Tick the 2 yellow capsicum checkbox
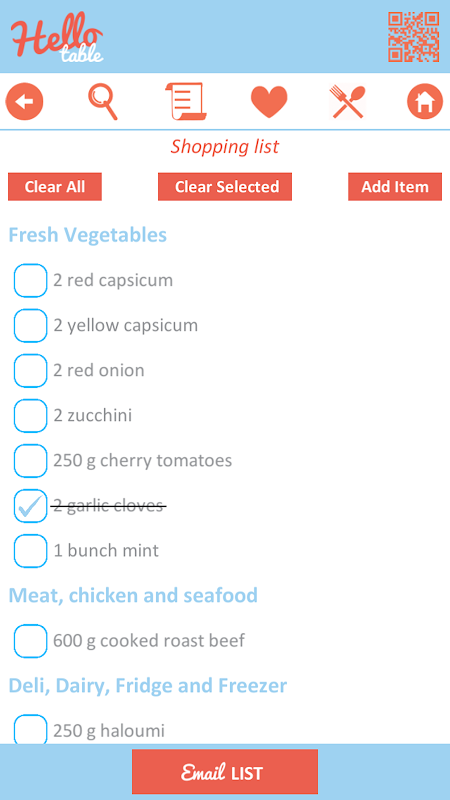 pos(31,326)
